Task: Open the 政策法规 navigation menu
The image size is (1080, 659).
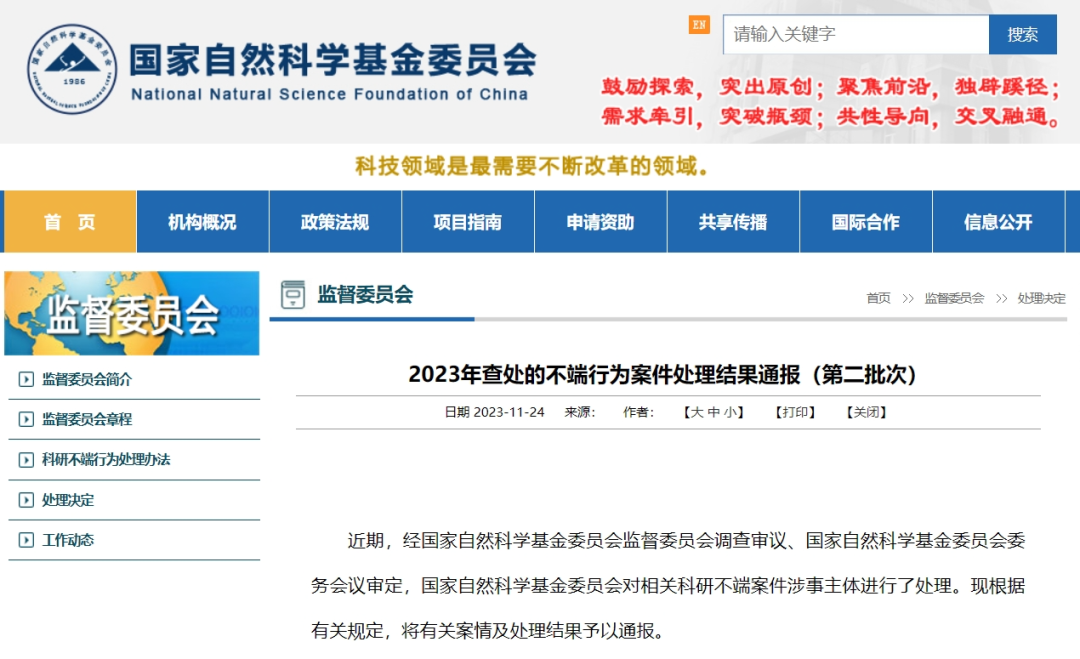Action: (x=335, y=222)
